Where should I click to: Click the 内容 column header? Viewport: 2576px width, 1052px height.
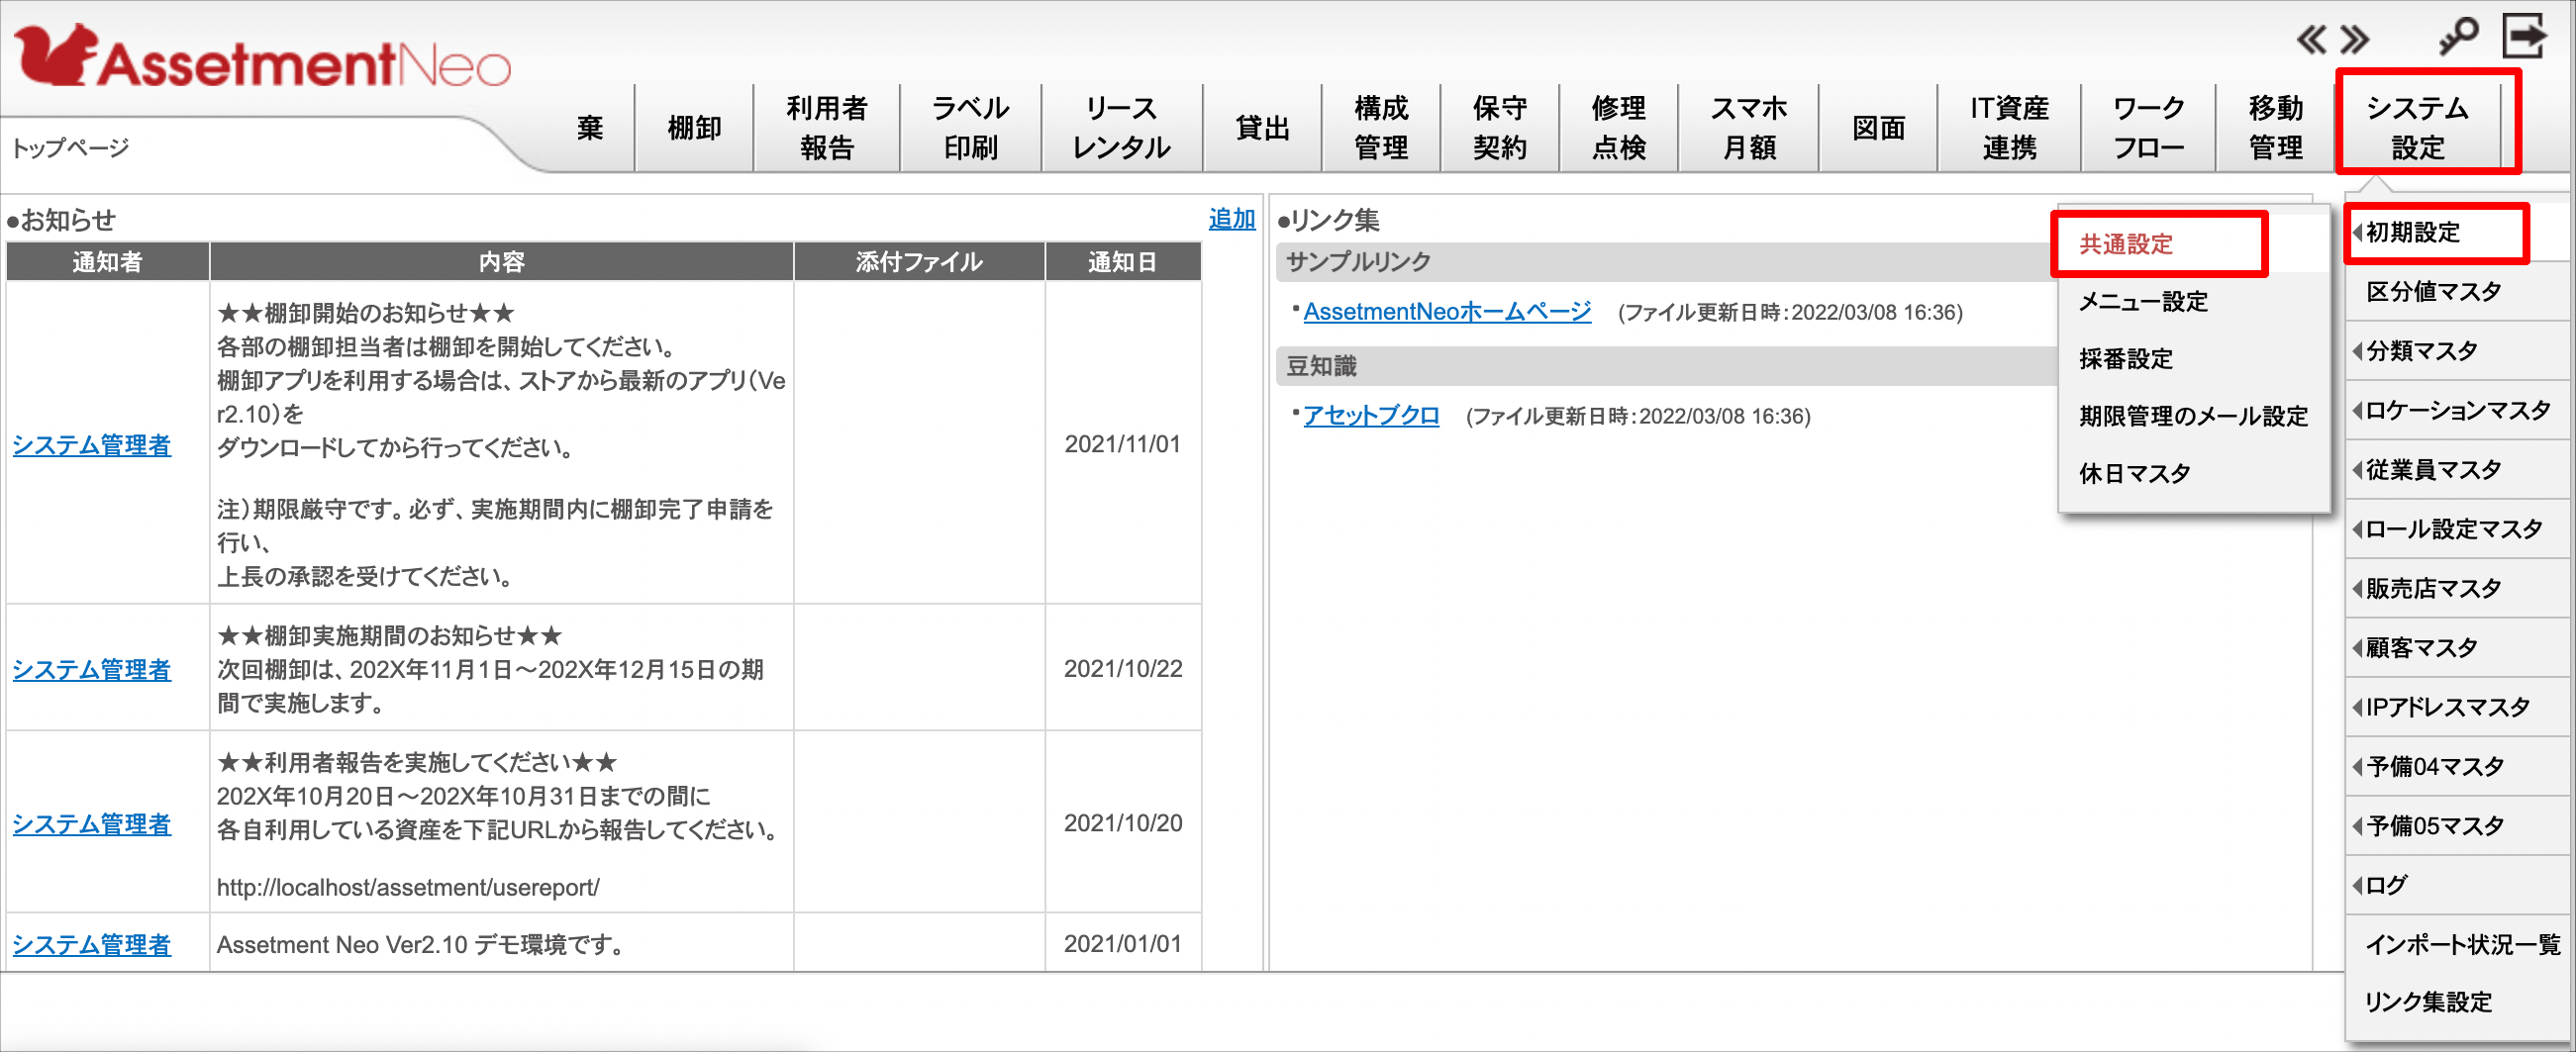point(501,262)
